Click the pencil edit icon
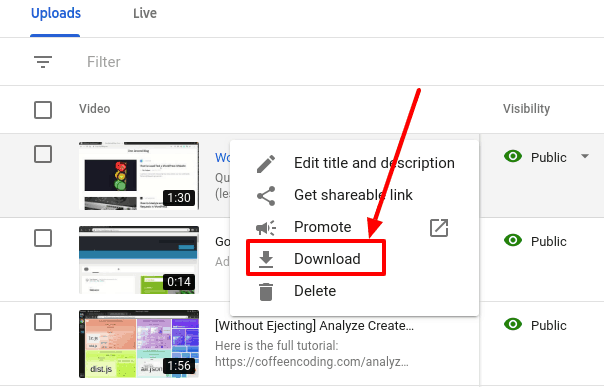The width and height of the screenshot is (604, 387). (x=266, y=163)
